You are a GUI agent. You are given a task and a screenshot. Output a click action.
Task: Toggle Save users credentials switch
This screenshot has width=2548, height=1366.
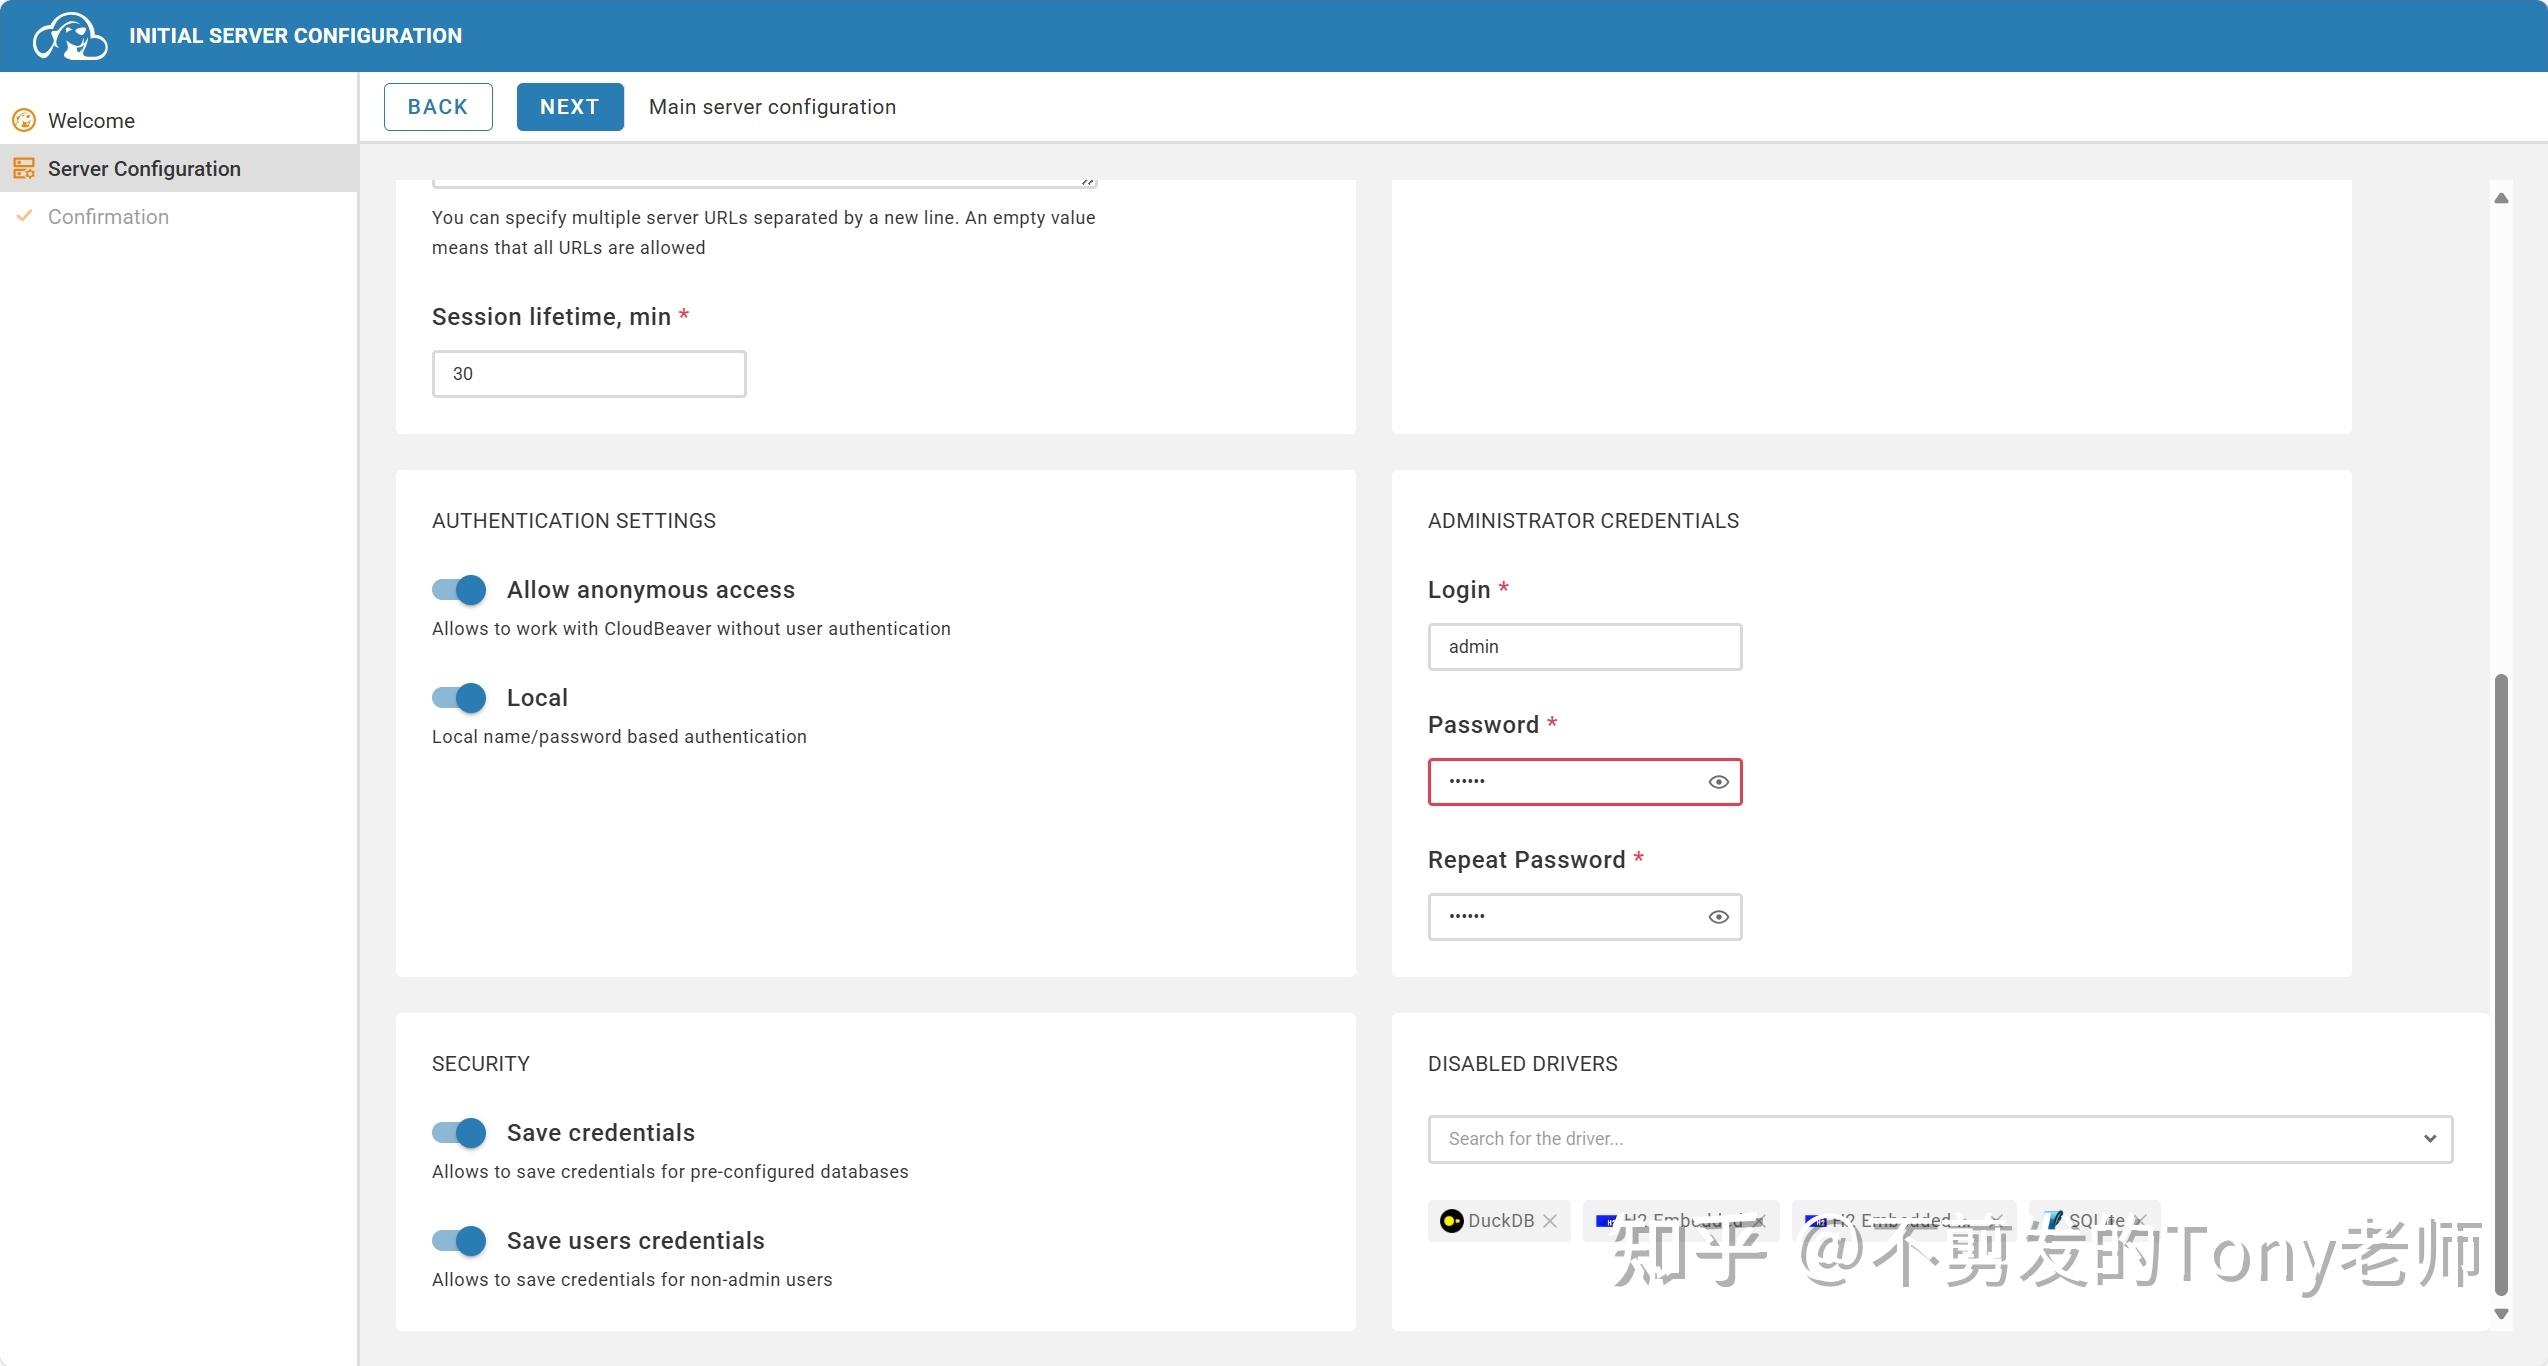point(460,1241)
